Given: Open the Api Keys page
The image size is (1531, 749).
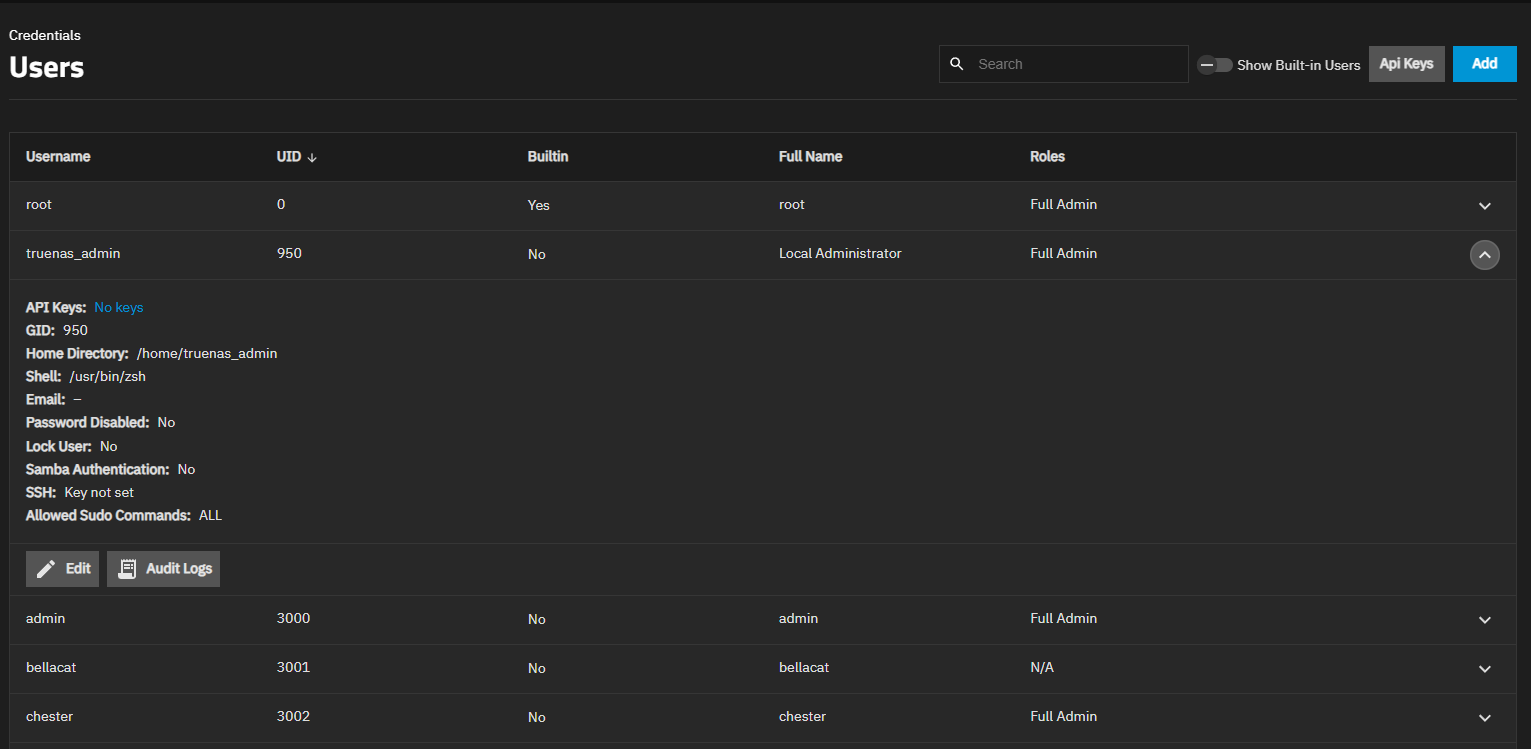Looking at the screenshot, I should pos(1406,64).
